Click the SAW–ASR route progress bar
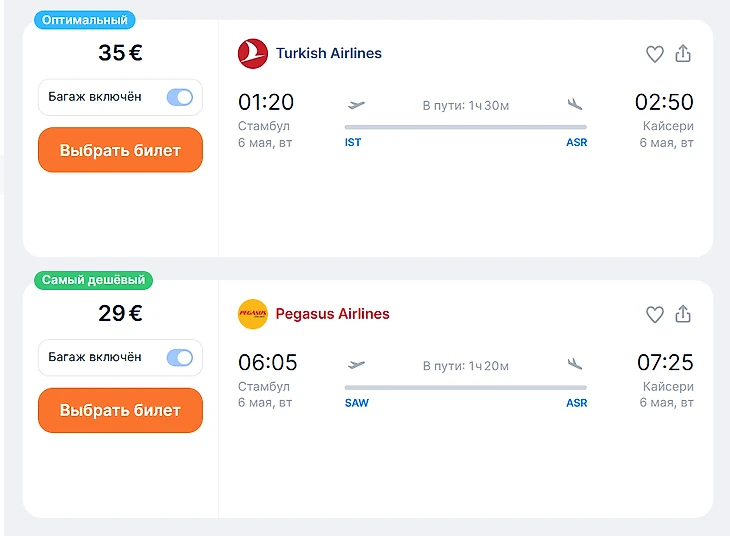 465,387
